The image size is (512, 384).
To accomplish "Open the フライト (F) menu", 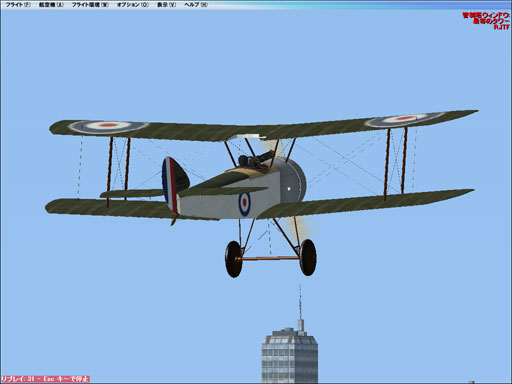I will tap(18, 5).
